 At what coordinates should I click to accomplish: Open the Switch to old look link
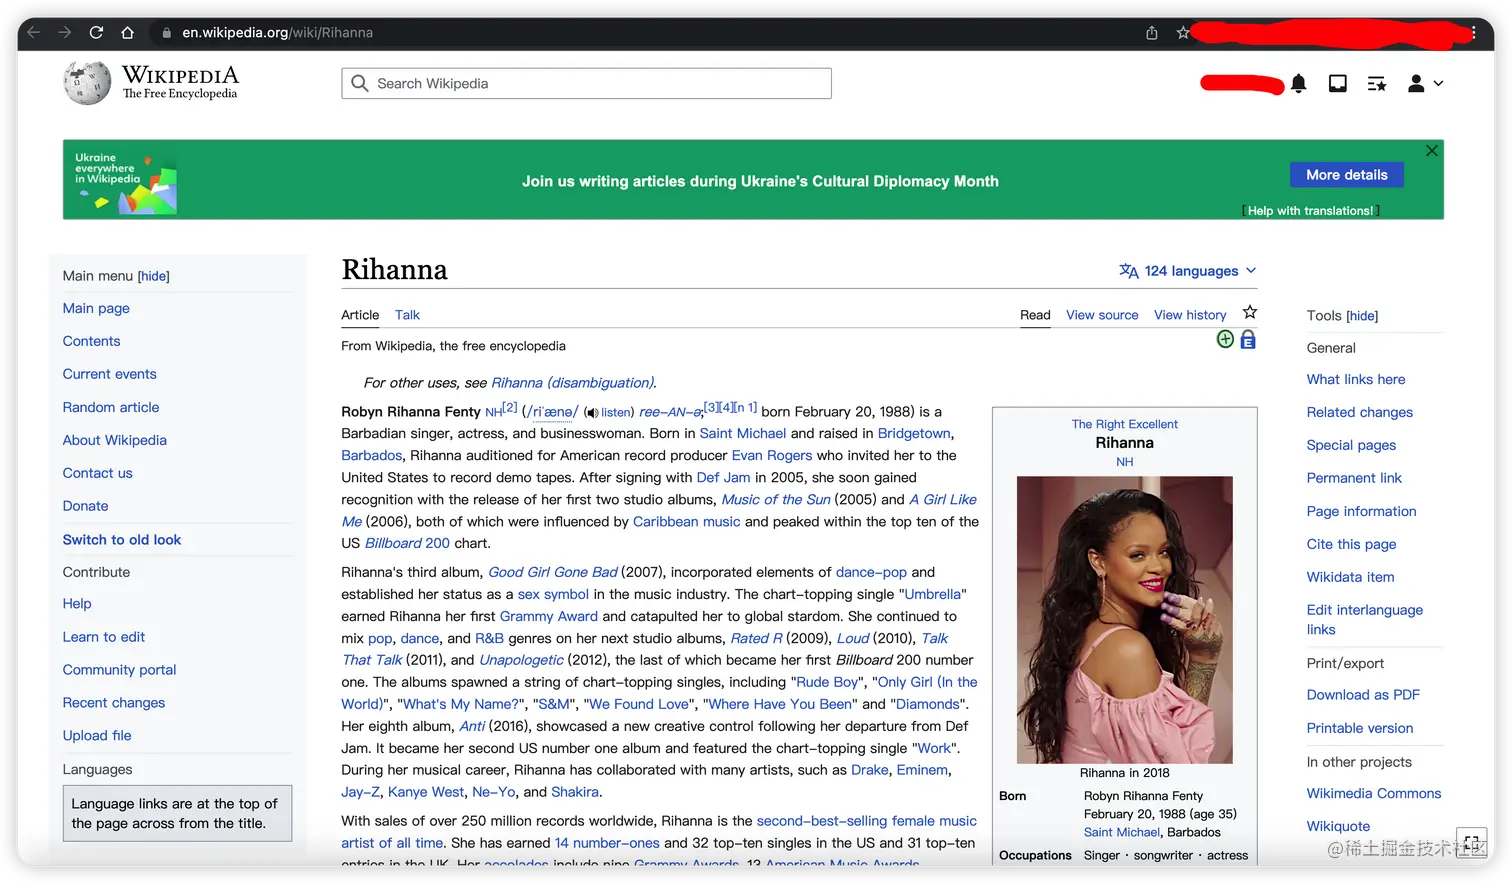pos(122,539)
